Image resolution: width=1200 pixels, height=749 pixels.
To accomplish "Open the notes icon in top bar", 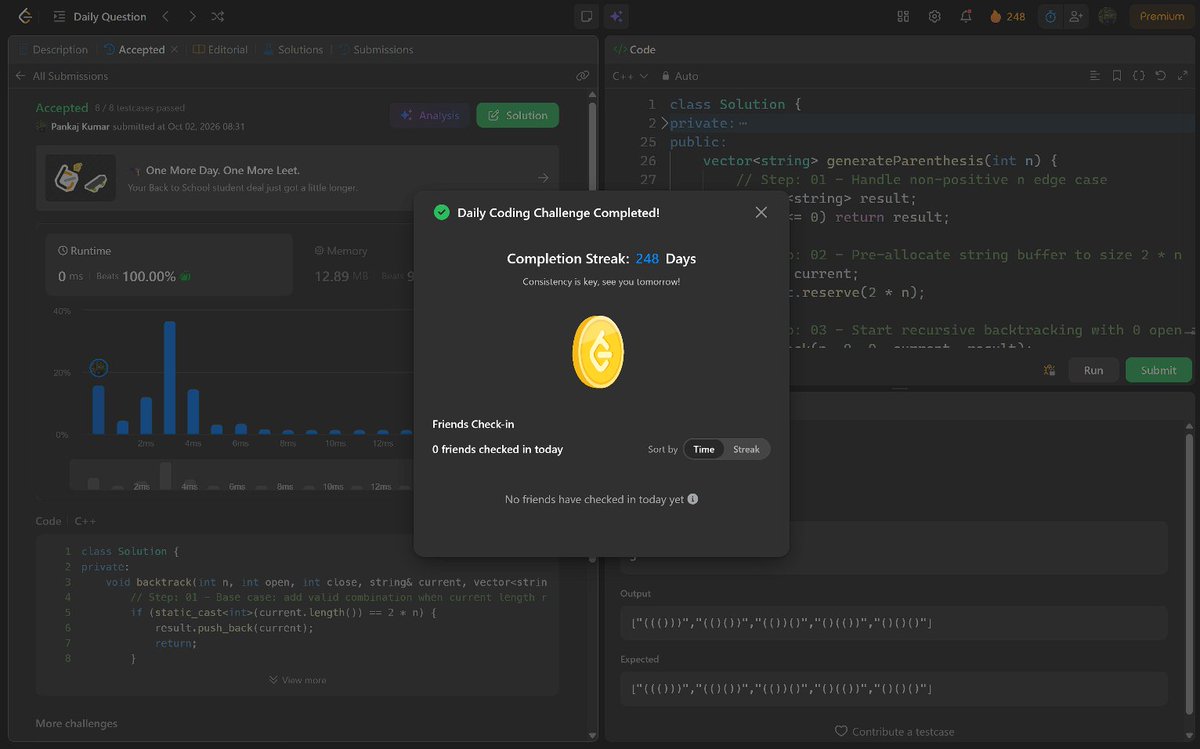I will click(x=587, y=16).
